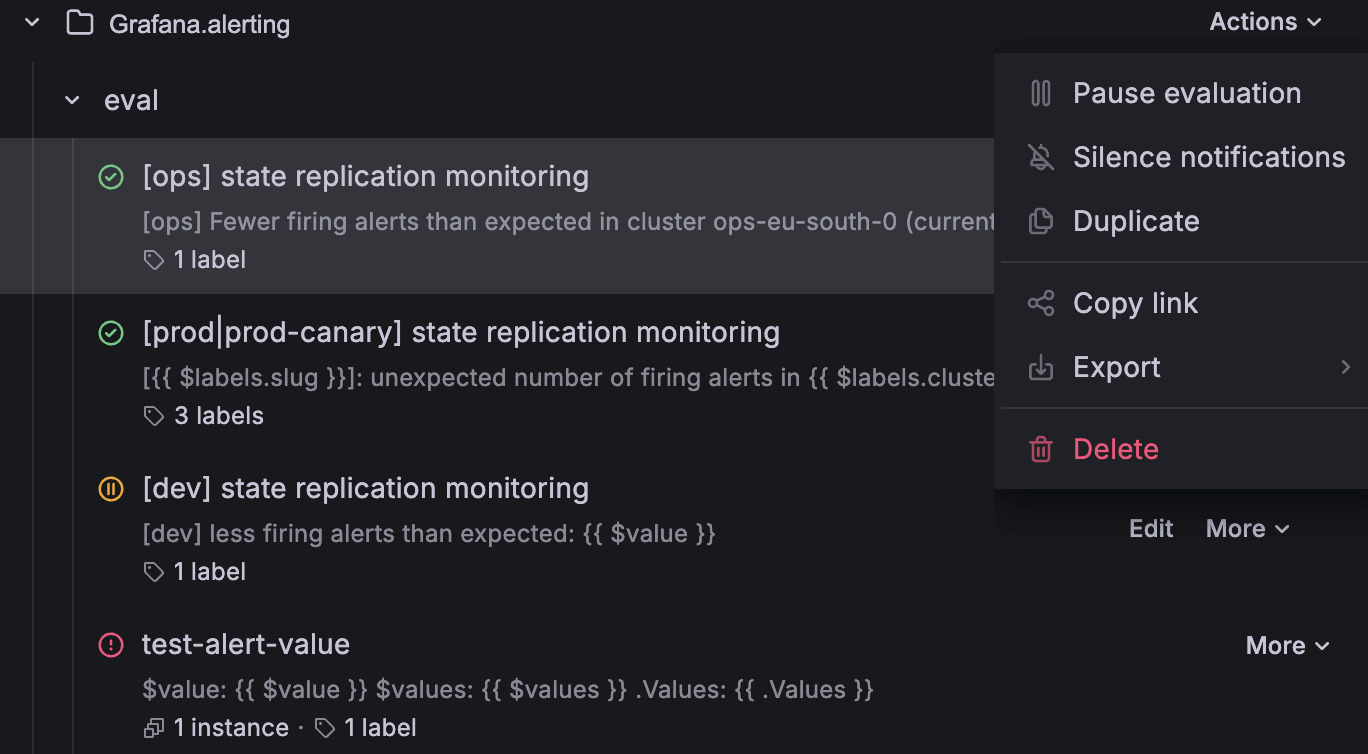Collapse the Grafana.alerting folder
This screenshot has width=1368, height=754.
(30, 20)
